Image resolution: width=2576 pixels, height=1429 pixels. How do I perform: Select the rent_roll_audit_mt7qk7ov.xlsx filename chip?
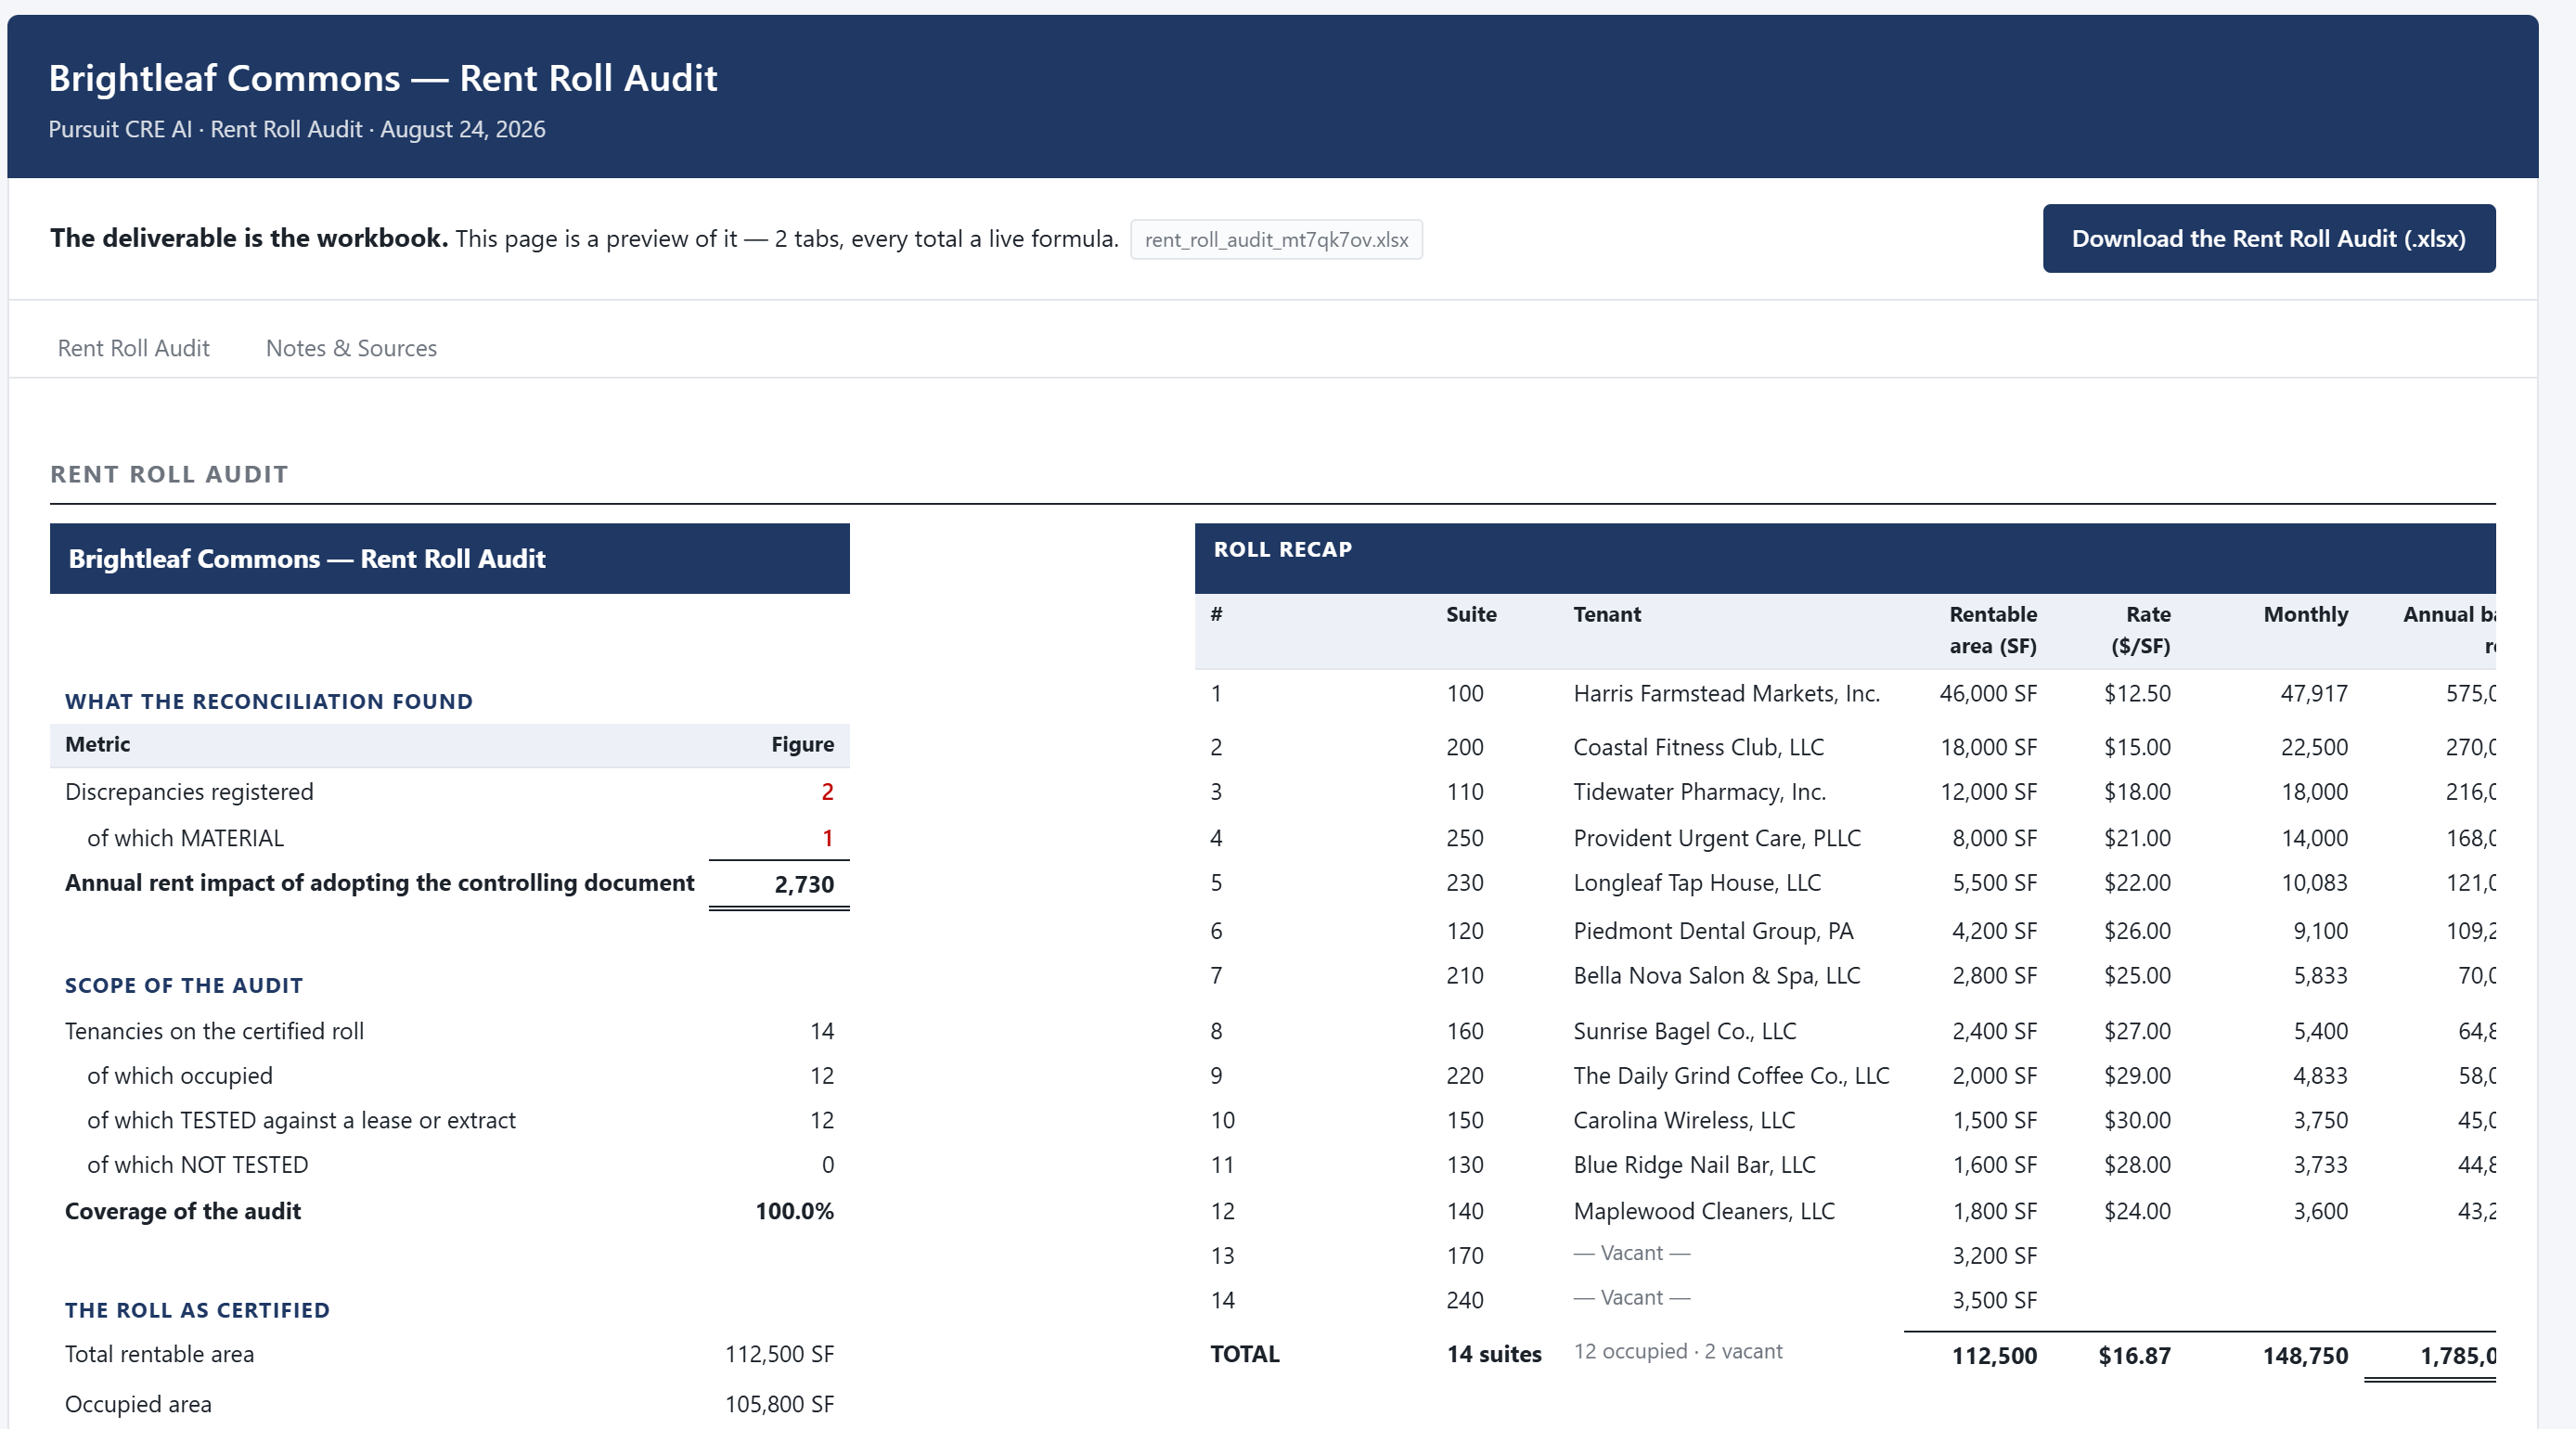[x=1276, y=240]
